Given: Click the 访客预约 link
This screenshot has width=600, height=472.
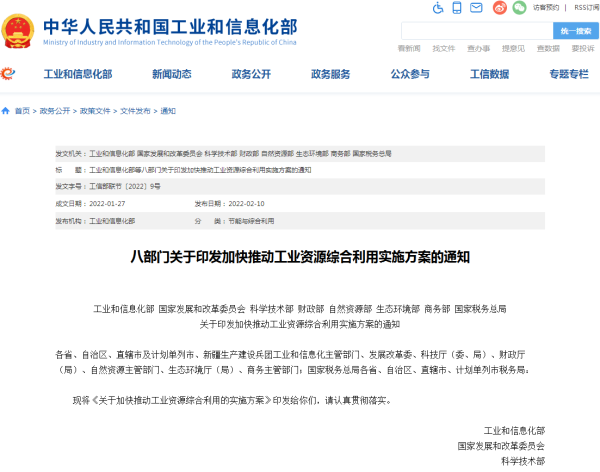Looking at the screenshot, I should tap(546, 7).
